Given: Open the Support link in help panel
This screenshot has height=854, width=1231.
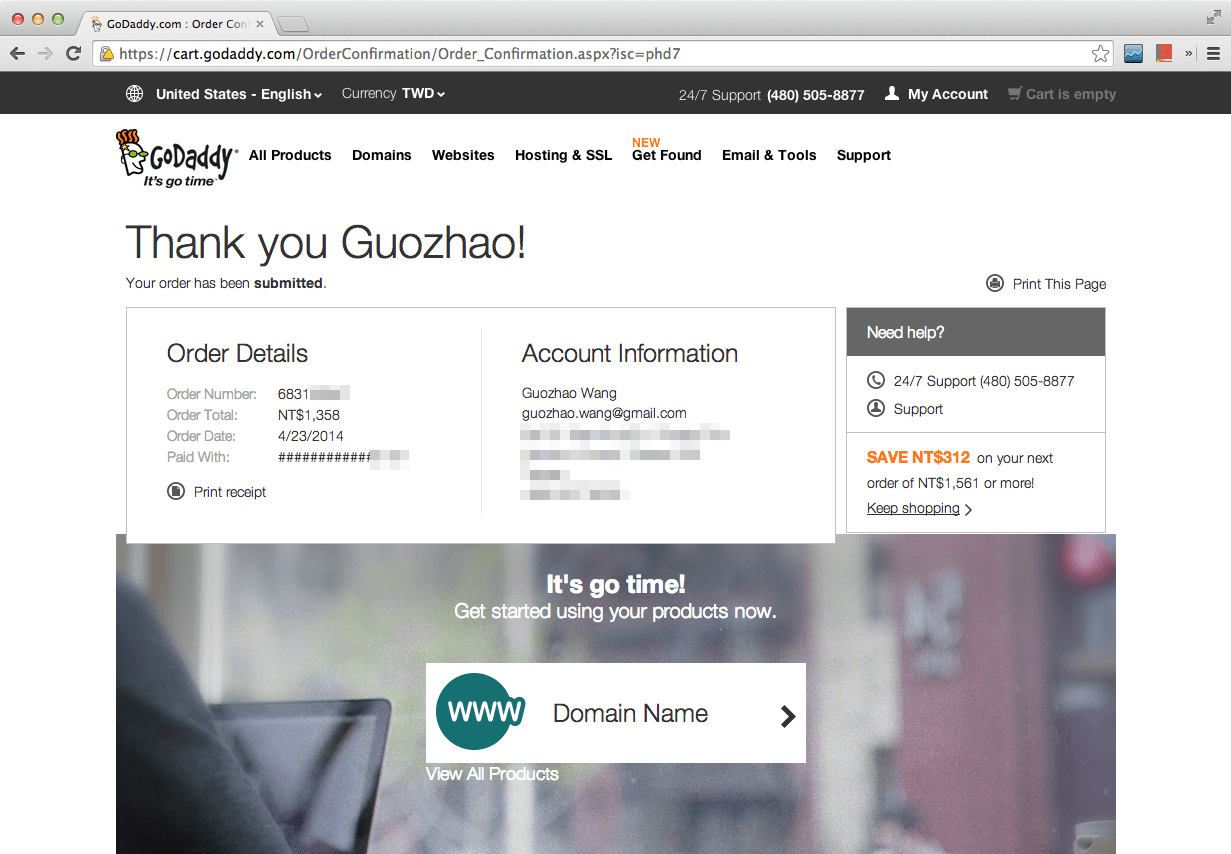Looking at the screenshot, I should click(x=918, y=409).
